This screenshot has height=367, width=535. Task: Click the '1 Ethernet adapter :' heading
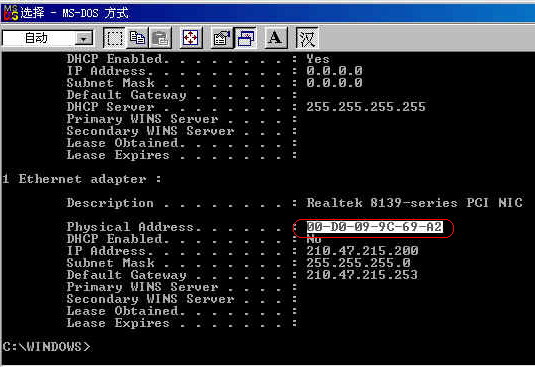point(82,179)
